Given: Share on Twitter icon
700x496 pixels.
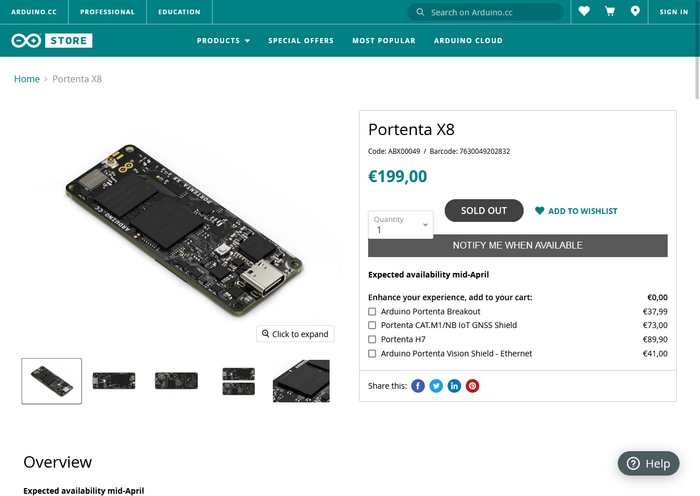Looking at the screenshot, I should pyautogui.click(x=436, y=386).
